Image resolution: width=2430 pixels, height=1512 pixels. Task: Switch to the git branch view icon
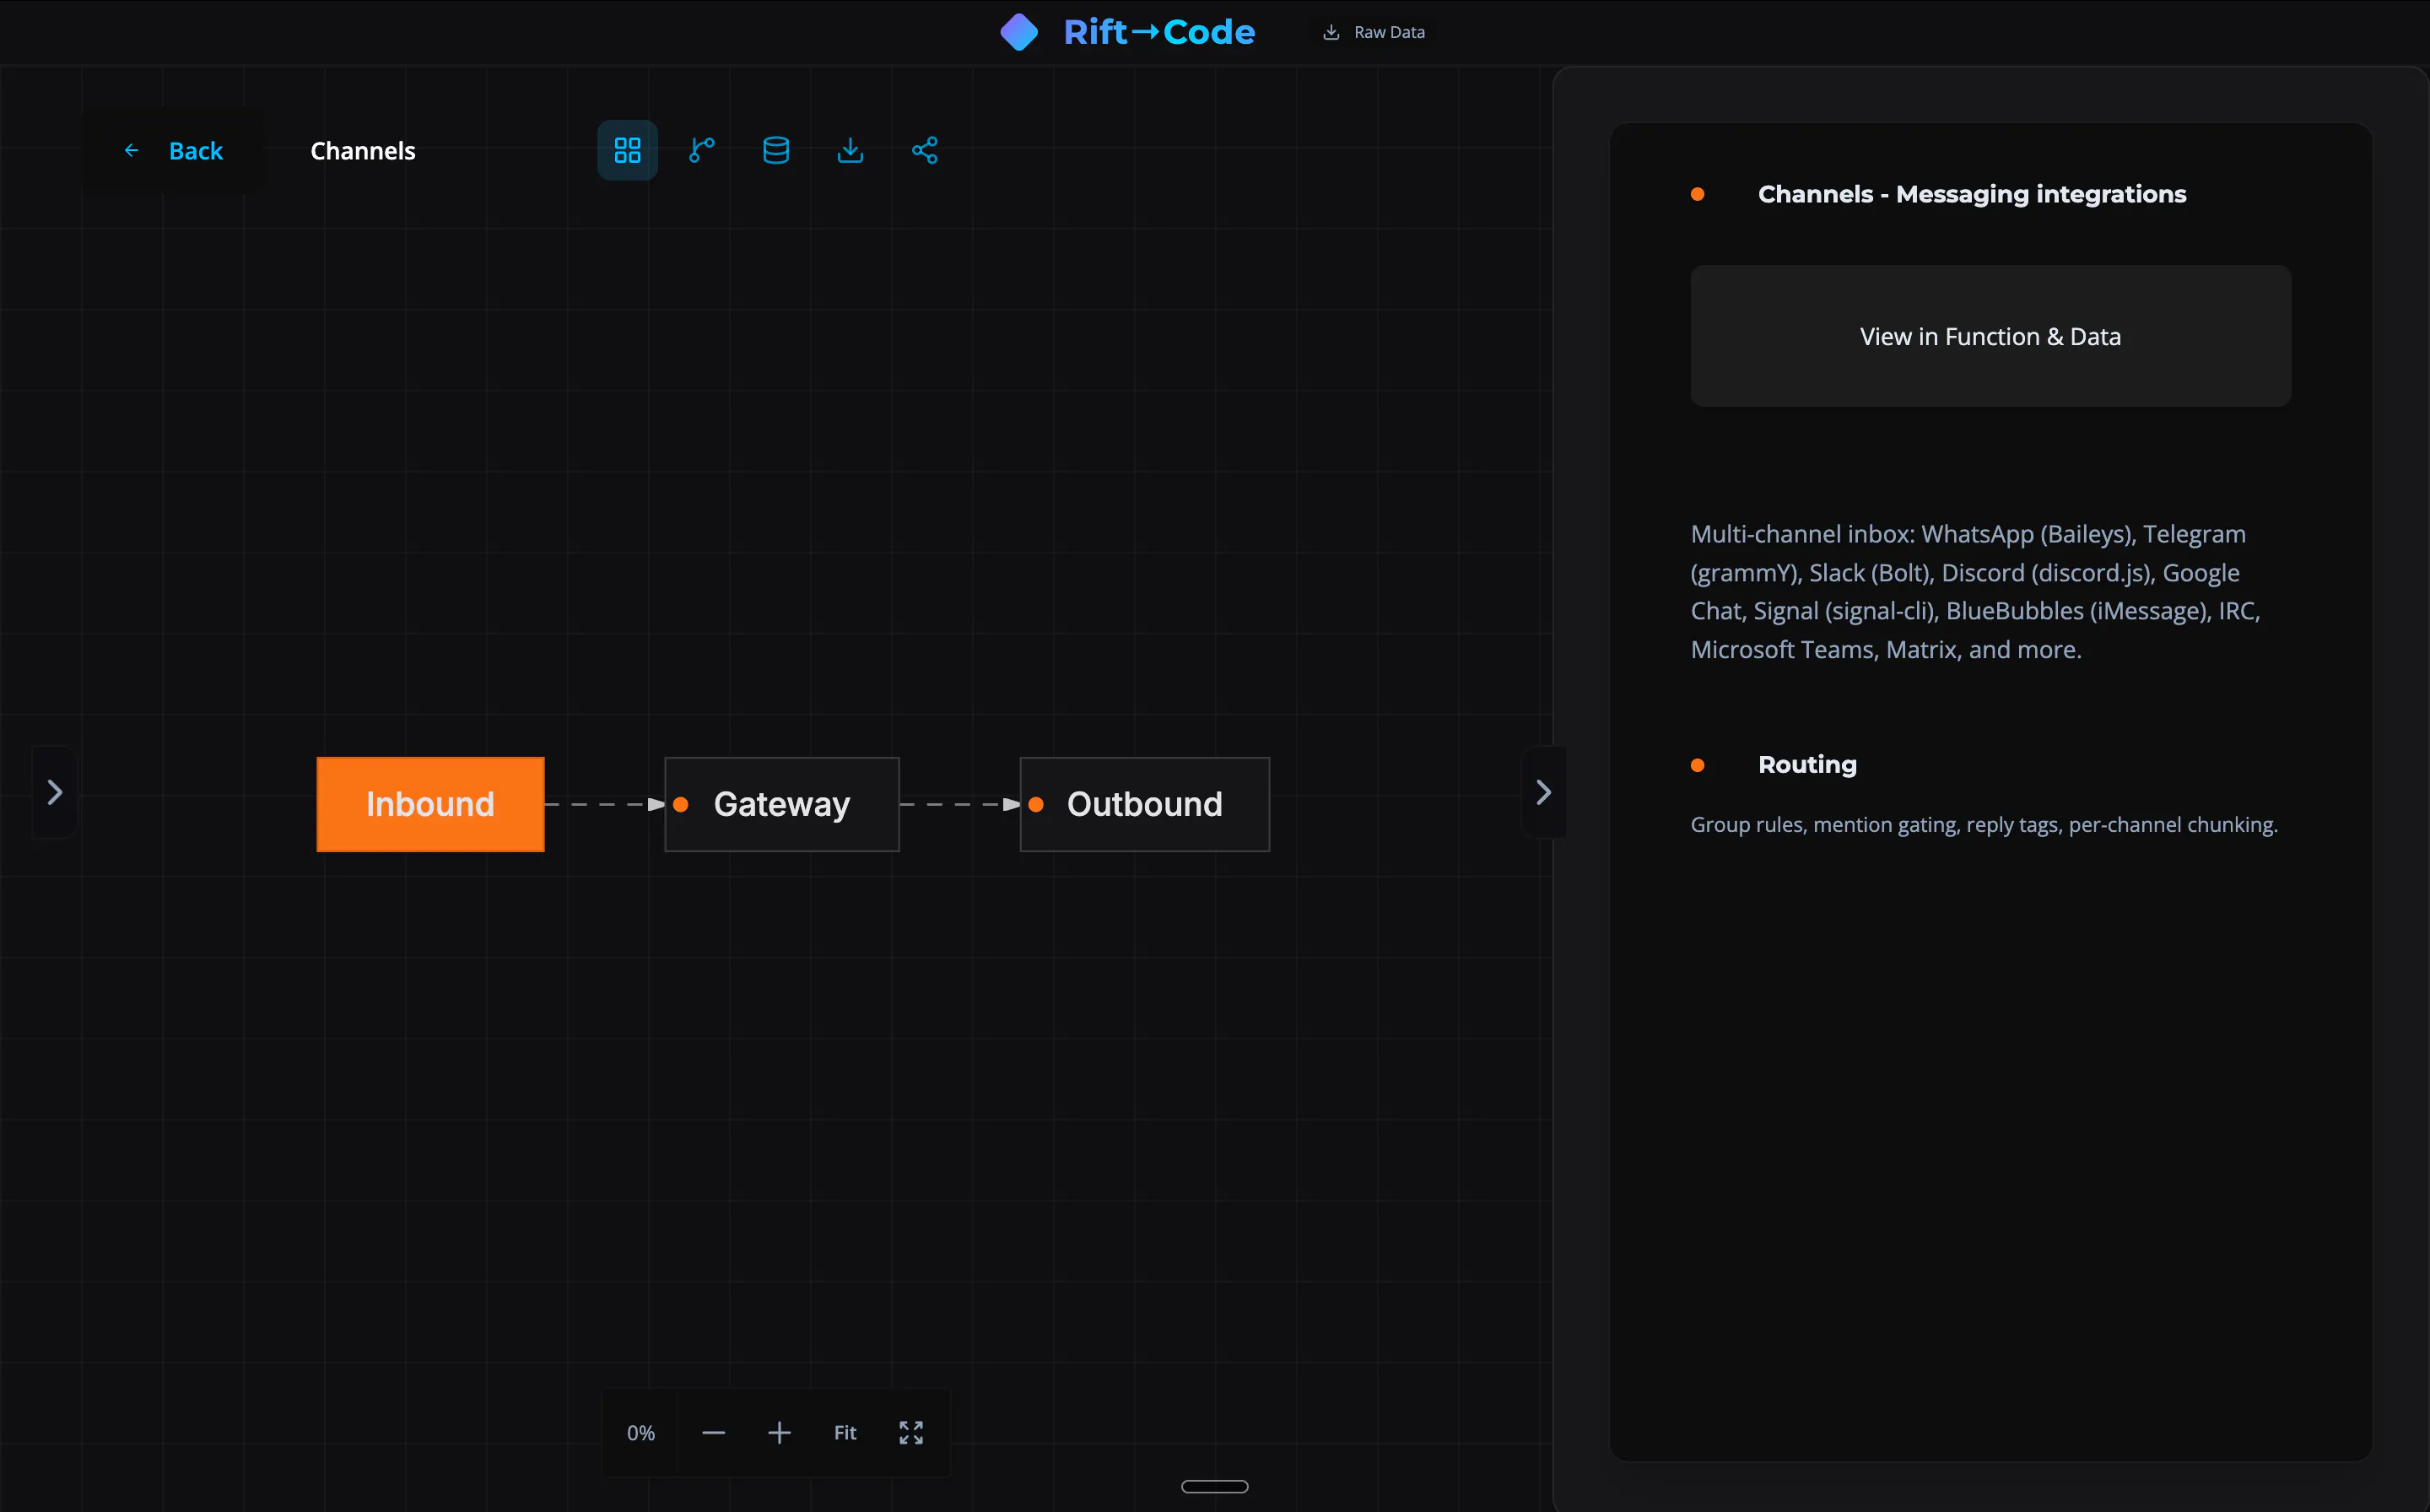pos(702,150)
